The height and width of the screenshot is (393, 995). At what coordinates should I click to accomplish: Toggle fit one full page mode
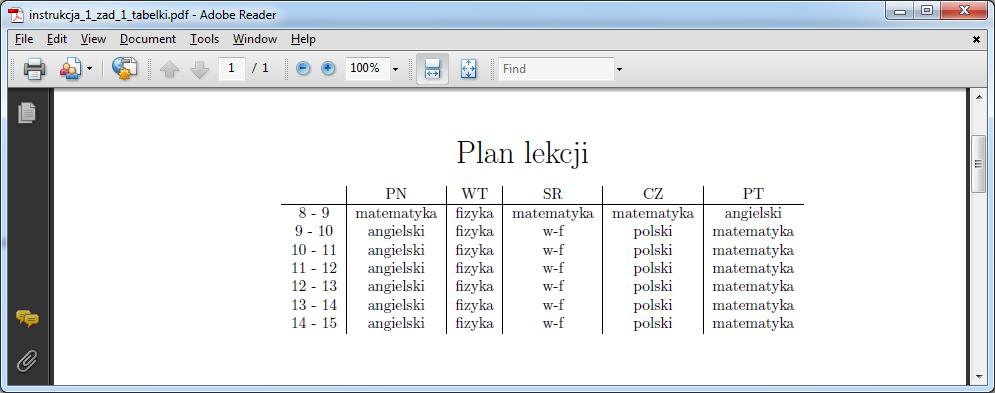pos(469,69)
